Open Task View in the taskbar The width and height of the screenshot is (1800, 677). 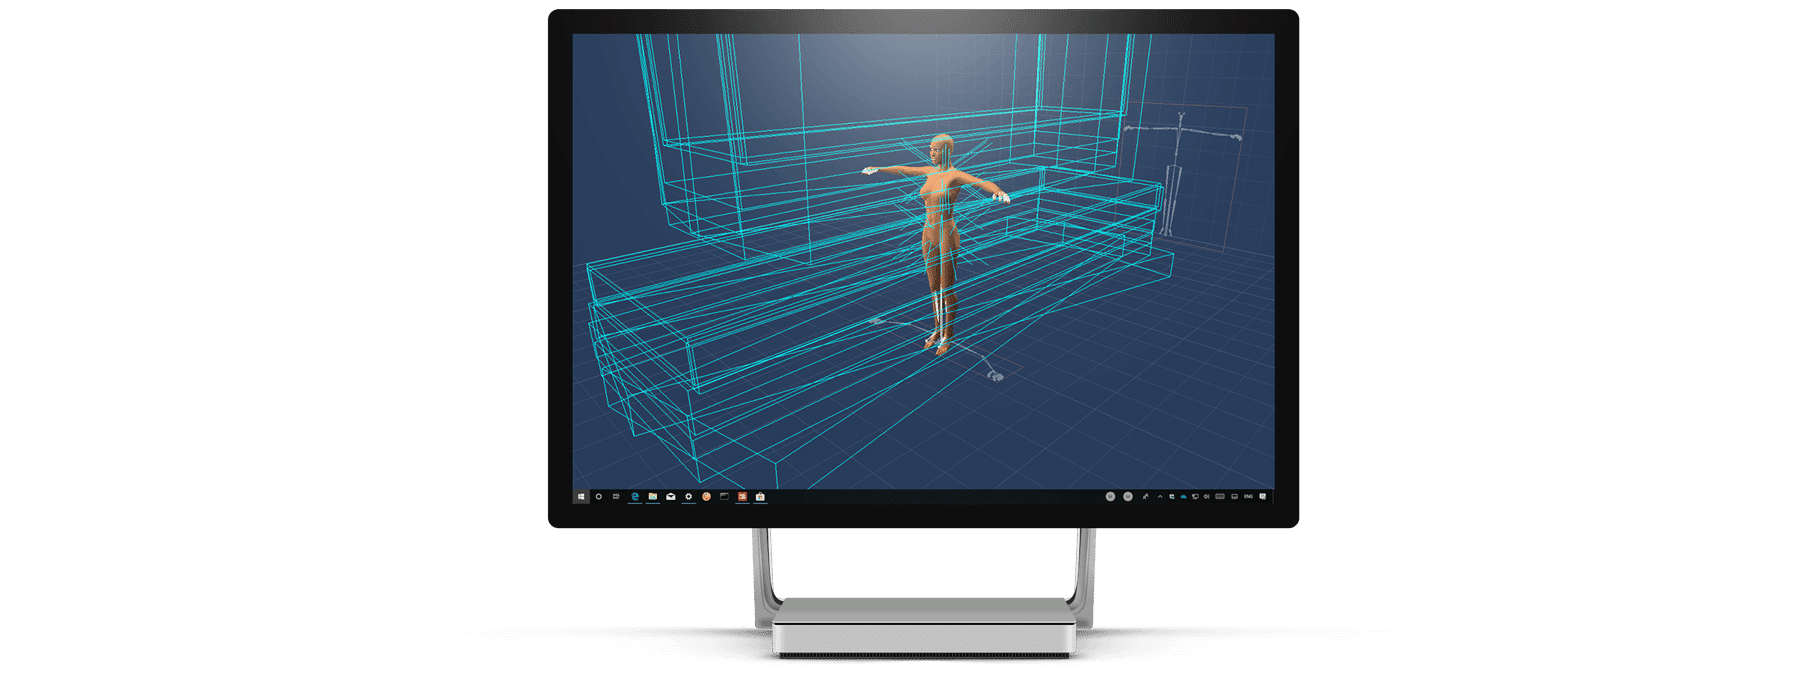pyautogui.click(x=616, y=496)
